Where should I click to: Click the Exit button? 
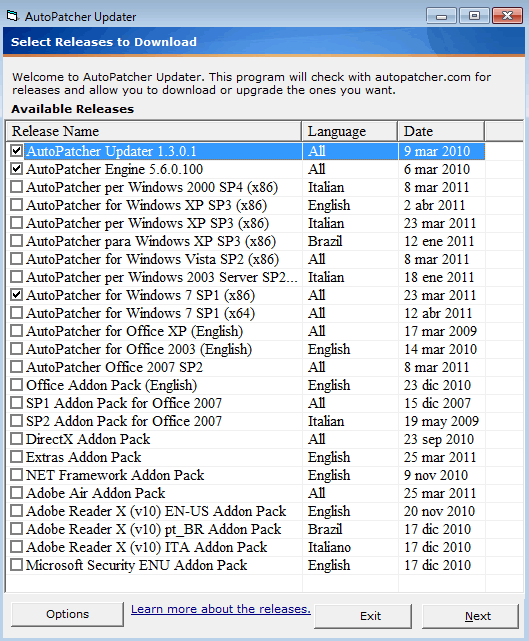[363, 616]
